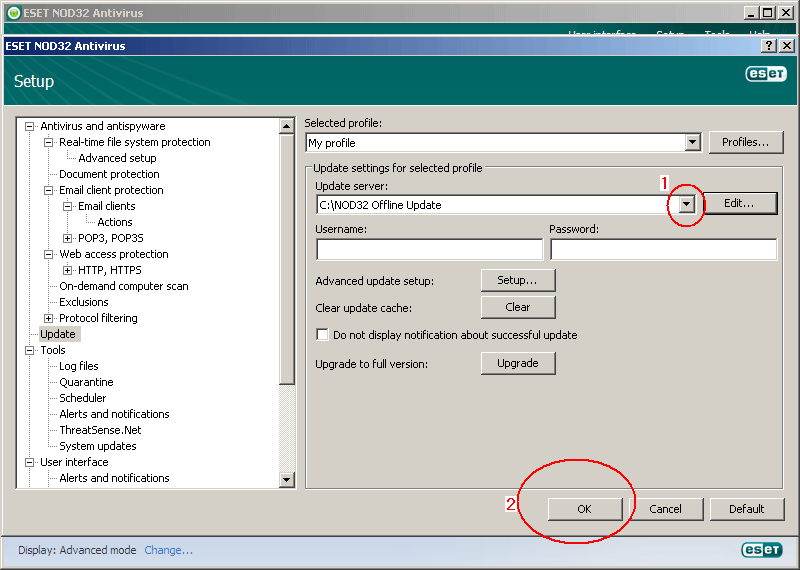
Task: Select the Real-time file system protection label
Action: point(135,142)
